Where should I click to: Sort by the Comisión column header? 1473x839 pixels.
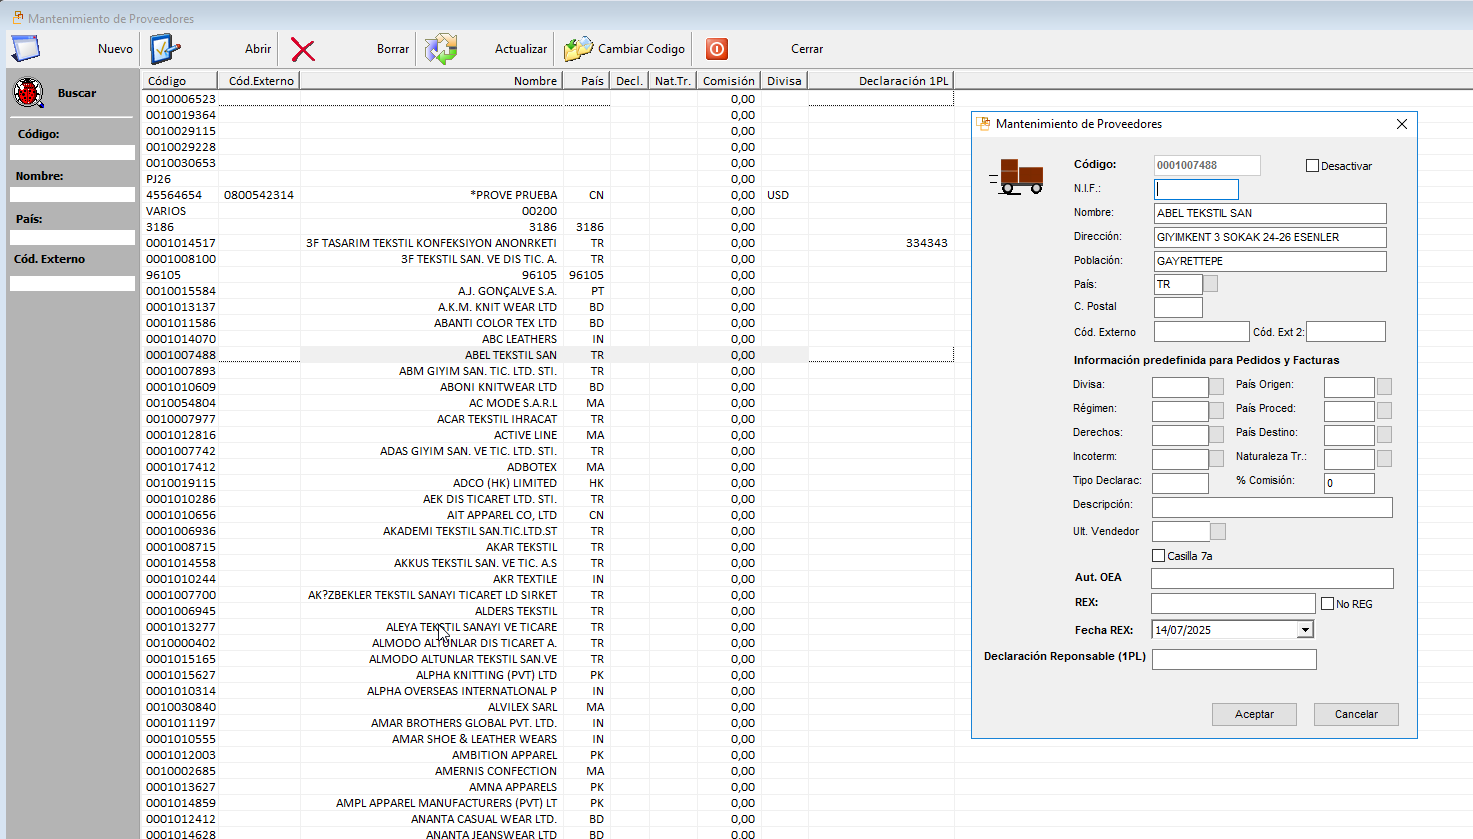[x=728, y=81]
